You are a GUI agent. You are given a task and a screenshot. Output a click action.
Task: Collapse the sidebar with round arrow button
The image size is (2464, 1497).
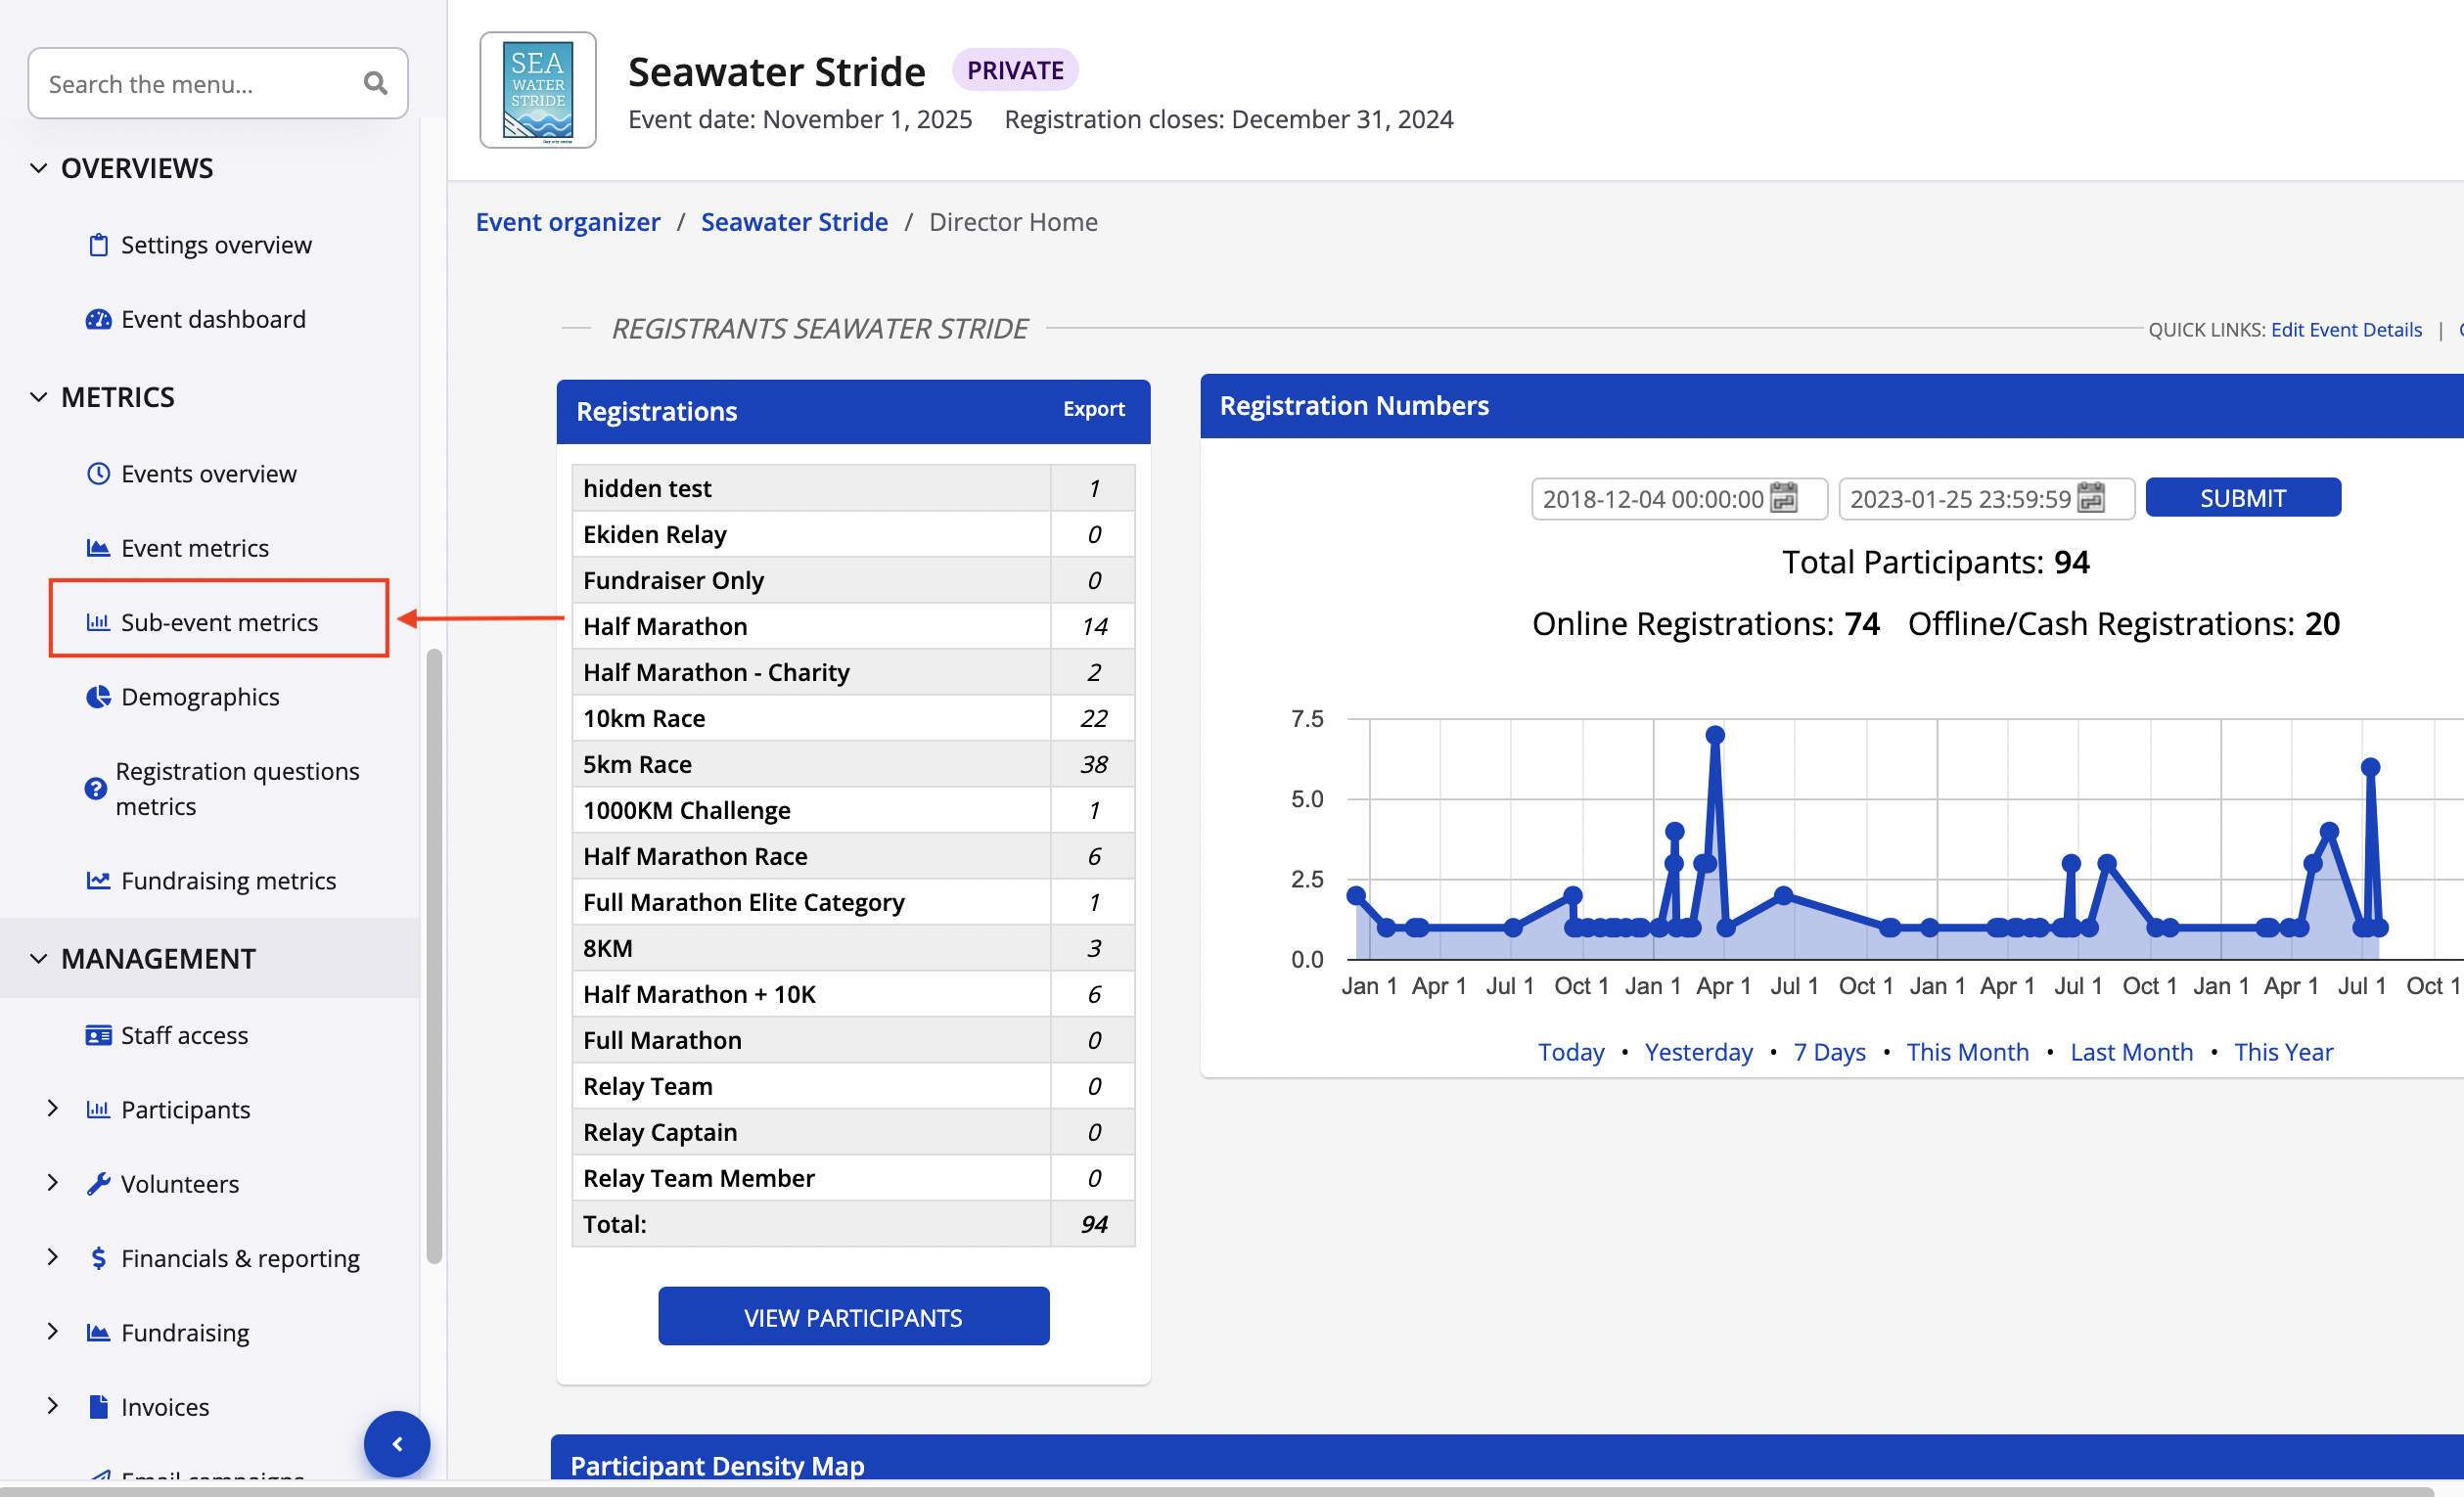click(397, 1443)
